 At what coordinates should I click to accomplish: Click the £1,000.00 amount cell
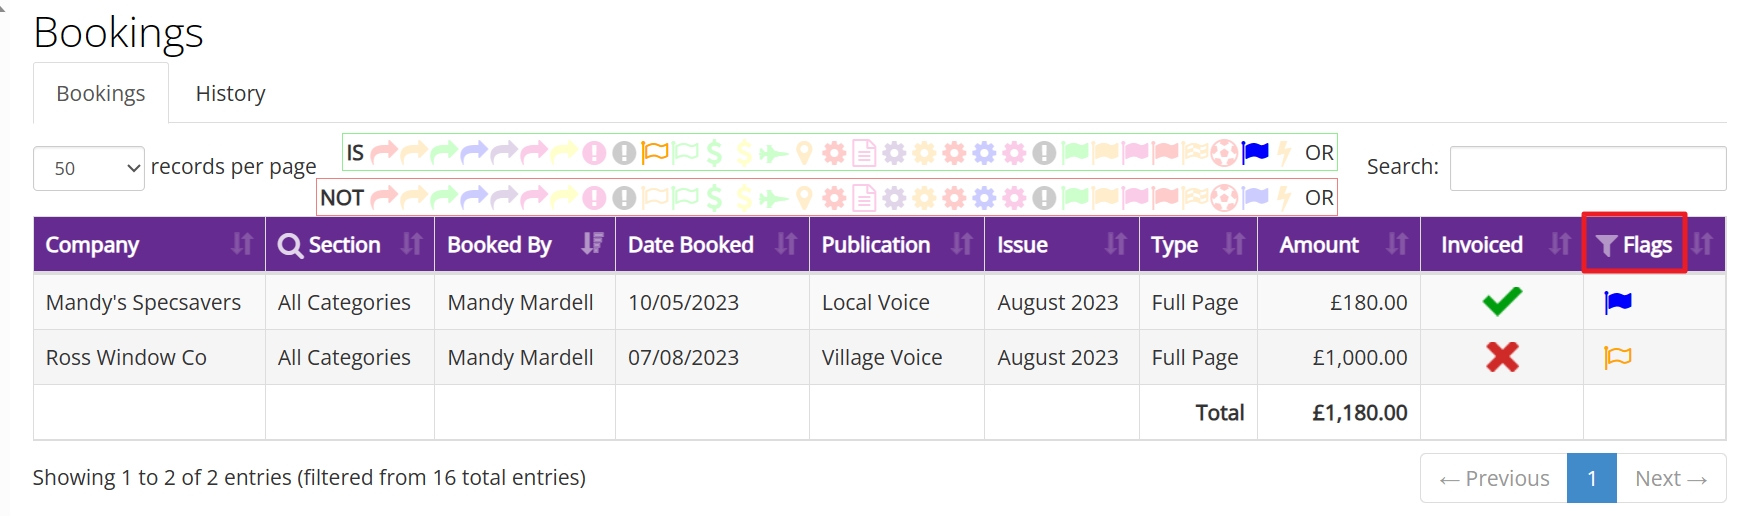click(x=1339, y=357)
